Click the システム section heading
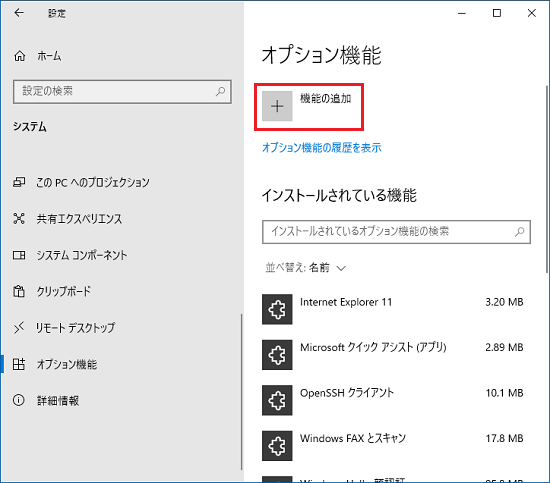 30,127
